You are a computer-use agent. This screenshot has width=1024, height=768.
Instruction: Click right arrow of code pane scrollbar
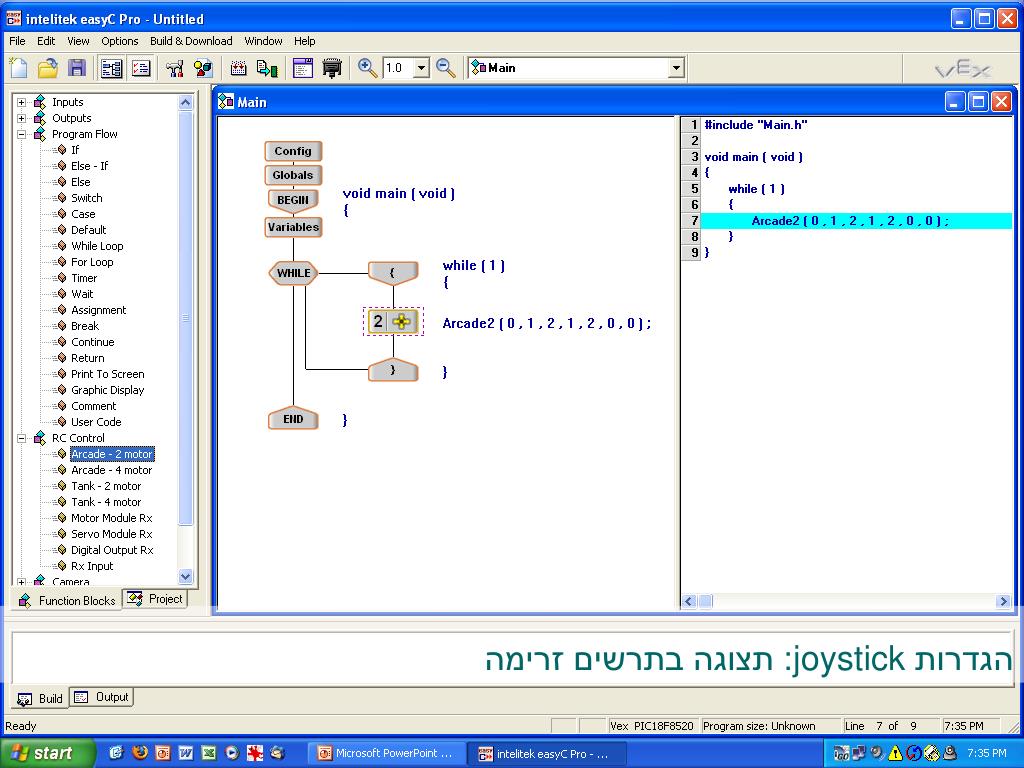click(1004, 601)
